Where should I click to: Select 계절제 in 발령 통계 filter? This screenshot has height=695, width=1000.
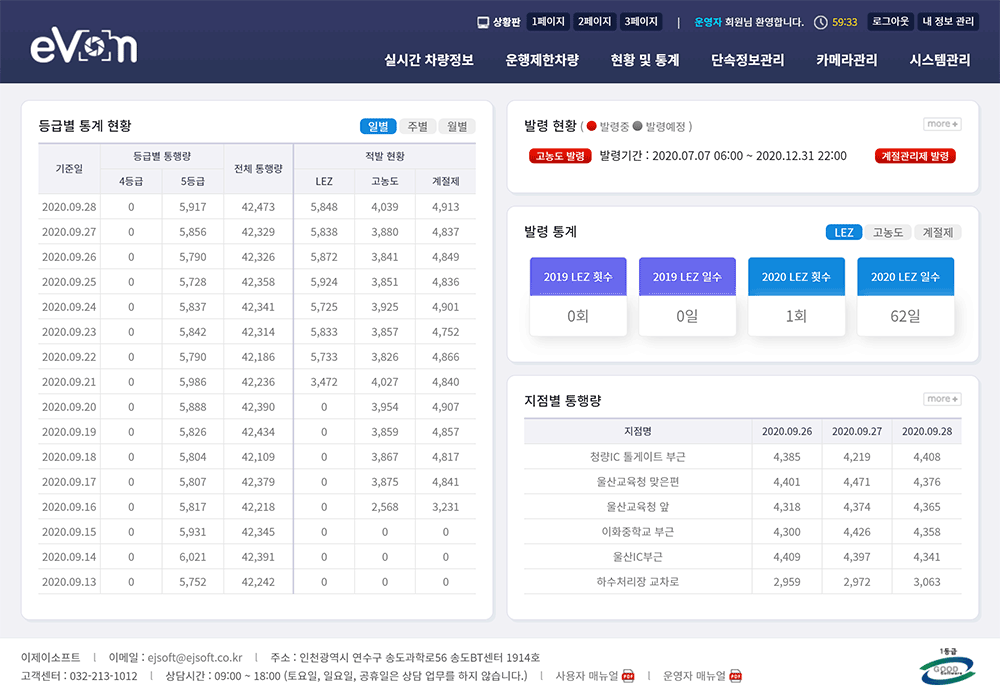pos(941,232)
